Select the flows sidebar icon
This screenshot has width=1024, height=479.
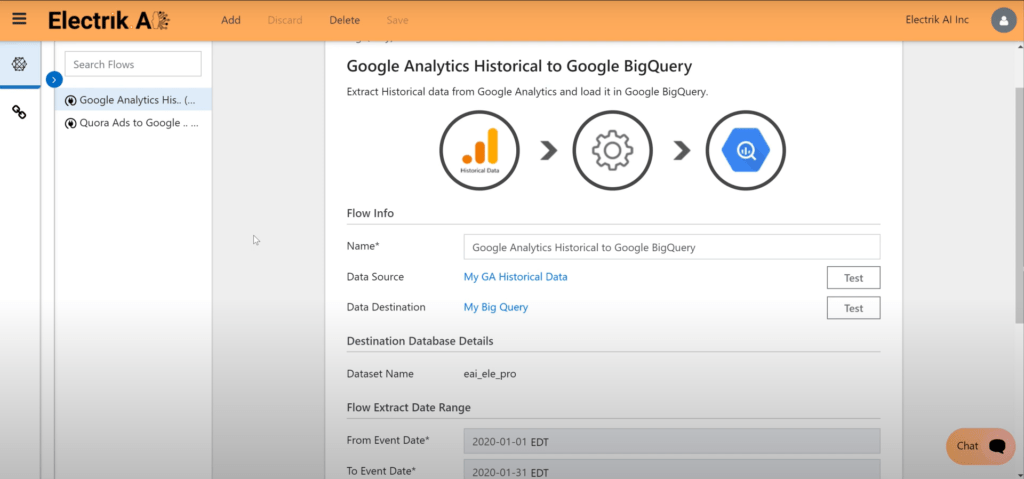20,64
